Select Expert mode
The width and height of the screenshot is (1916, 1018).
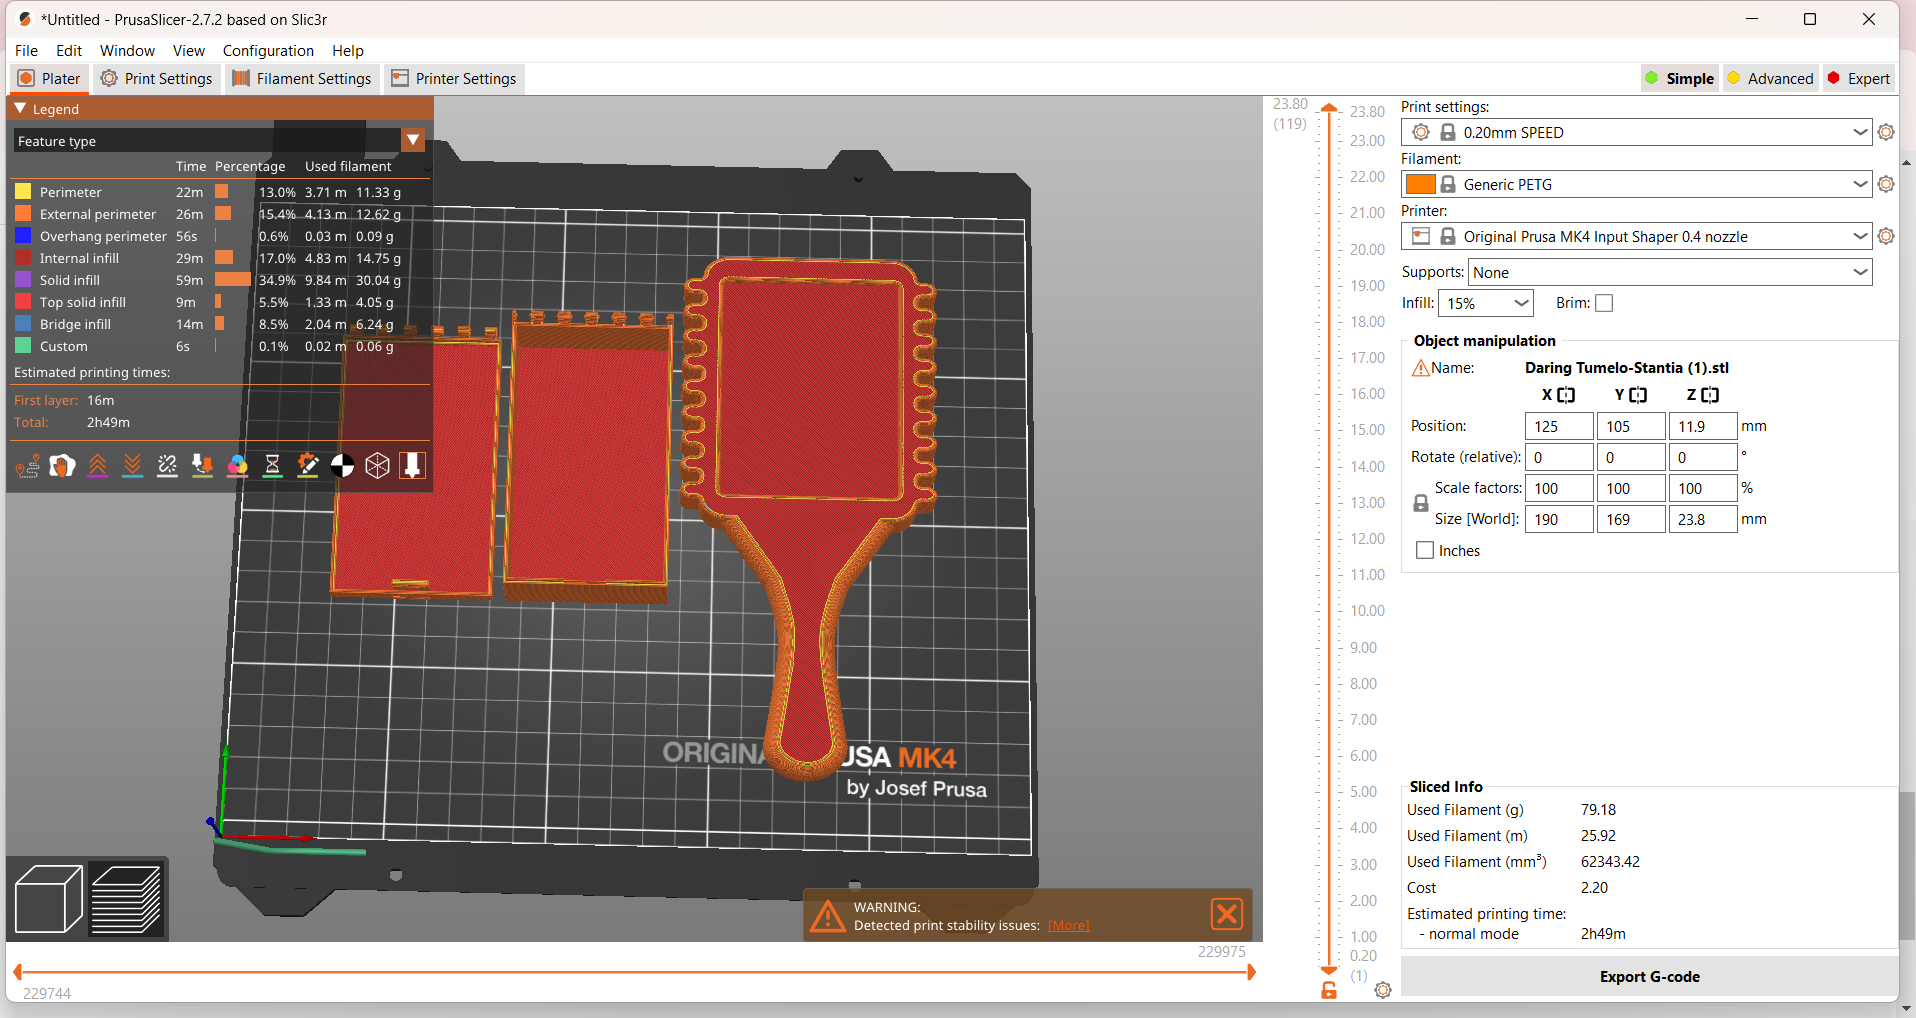tap(1858, 79)
